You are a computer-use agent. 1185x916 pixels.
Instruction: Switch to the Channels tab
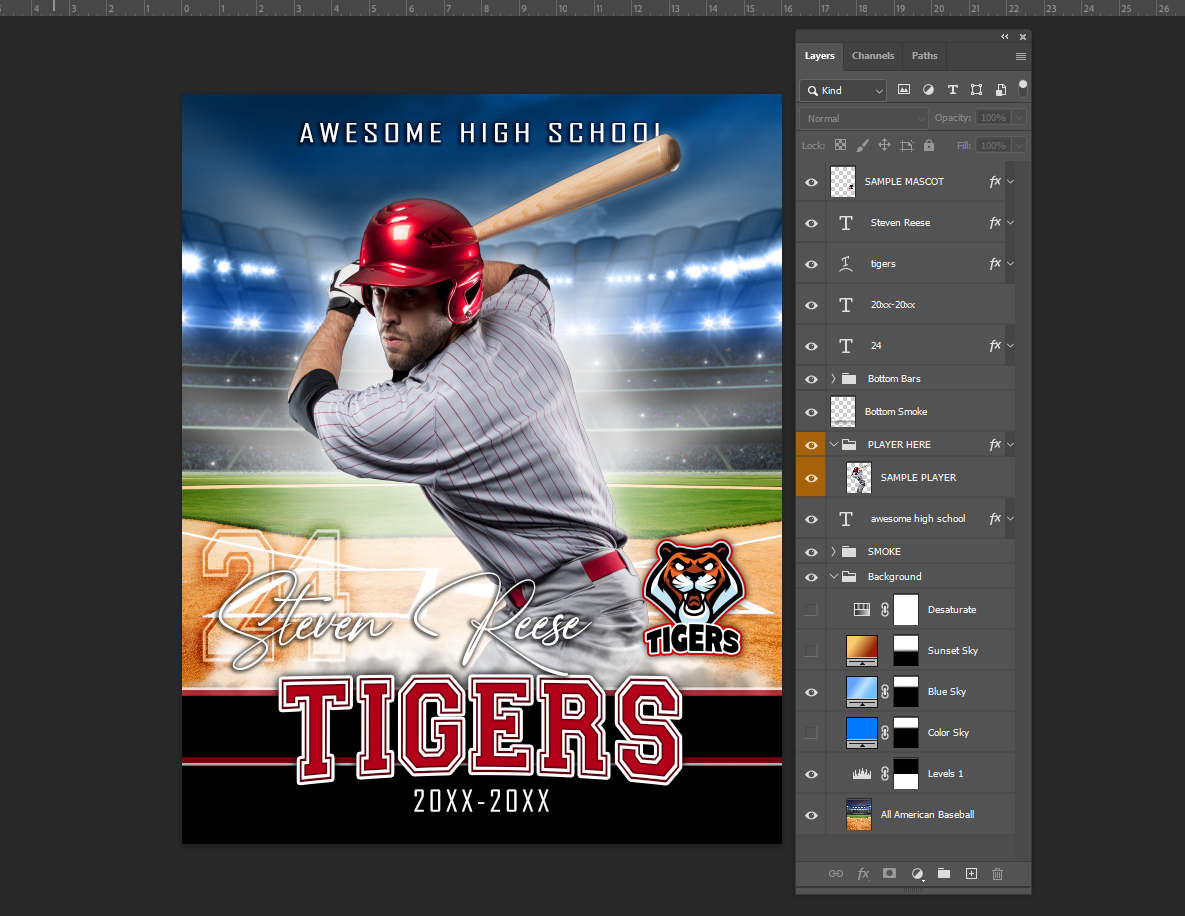[873, 56]
